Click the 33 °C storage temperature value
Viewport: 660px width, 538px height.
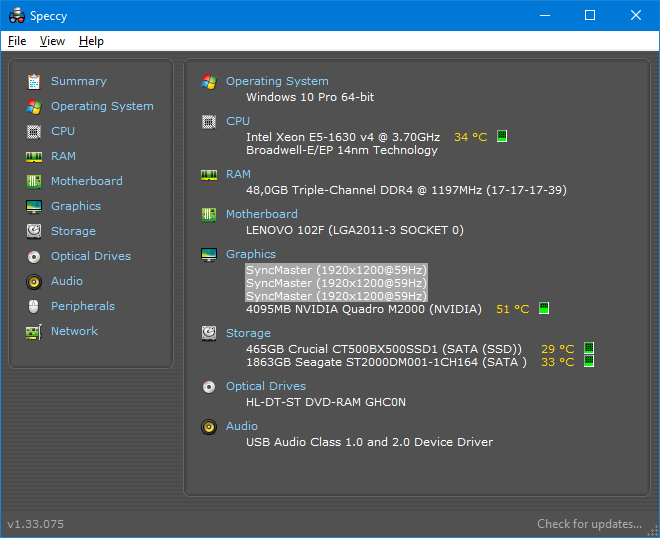(558, 362)
